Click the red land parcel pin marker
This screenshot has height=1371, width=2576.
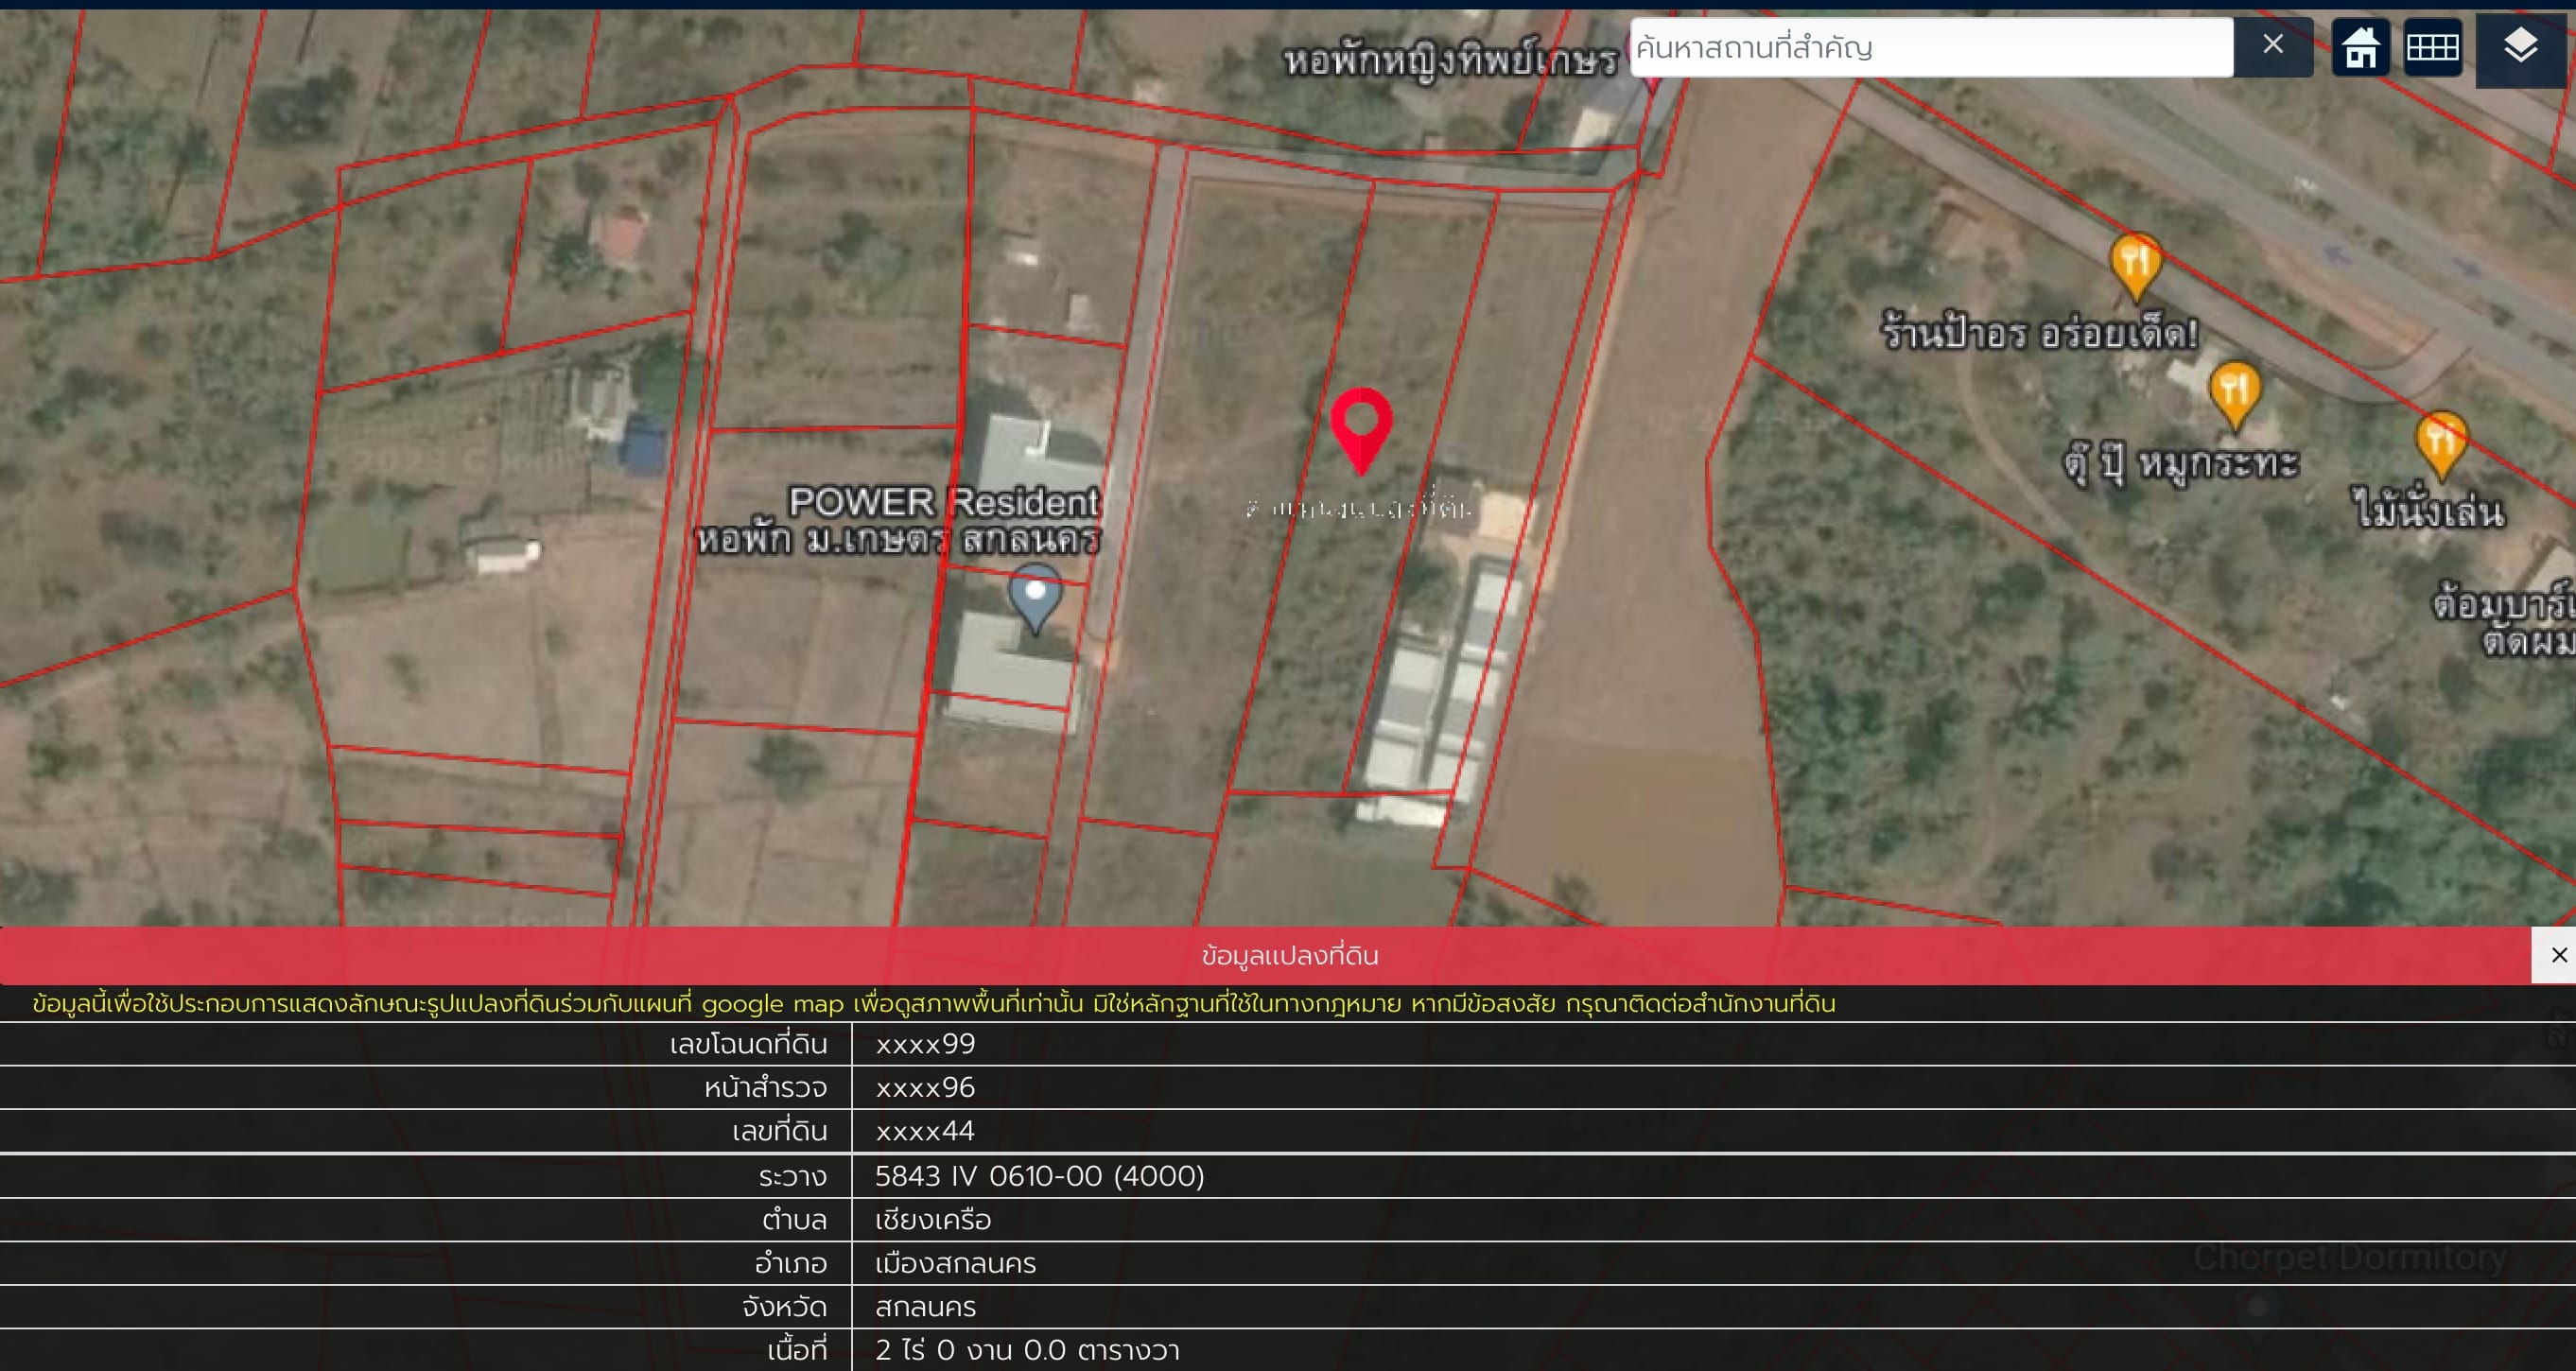[1361, 430]
